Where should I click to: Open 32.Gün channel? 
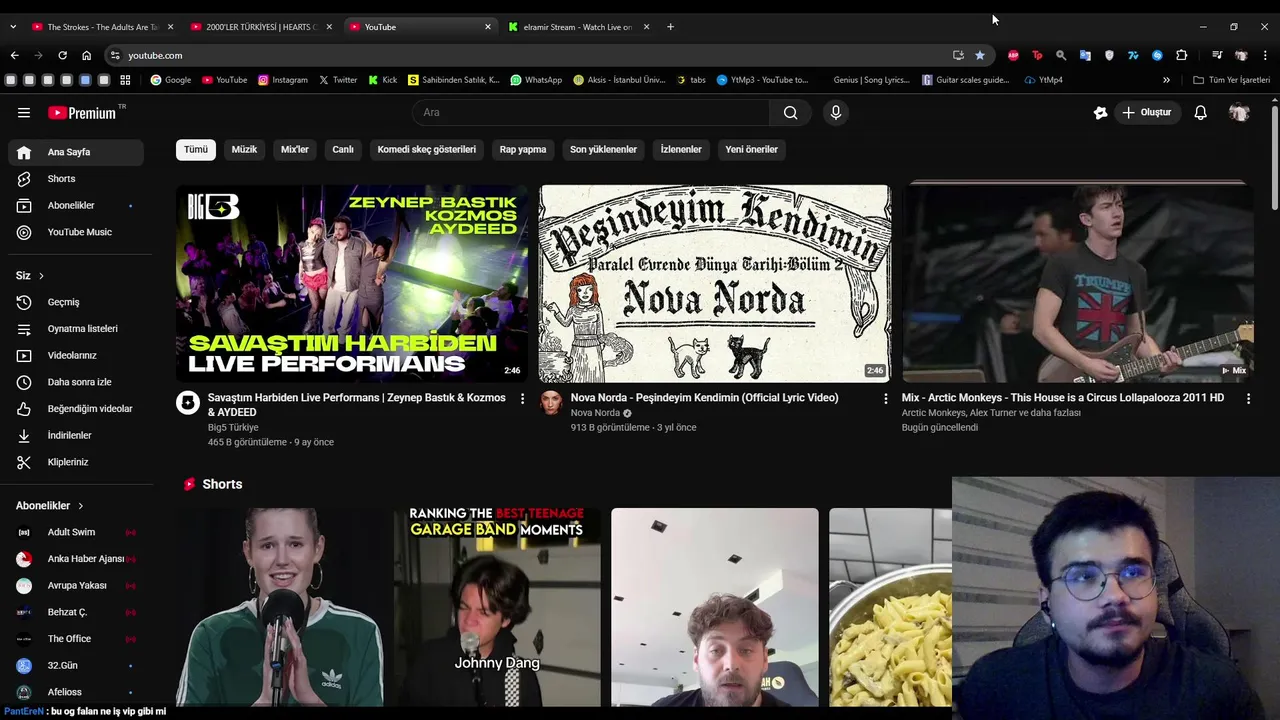76,665
